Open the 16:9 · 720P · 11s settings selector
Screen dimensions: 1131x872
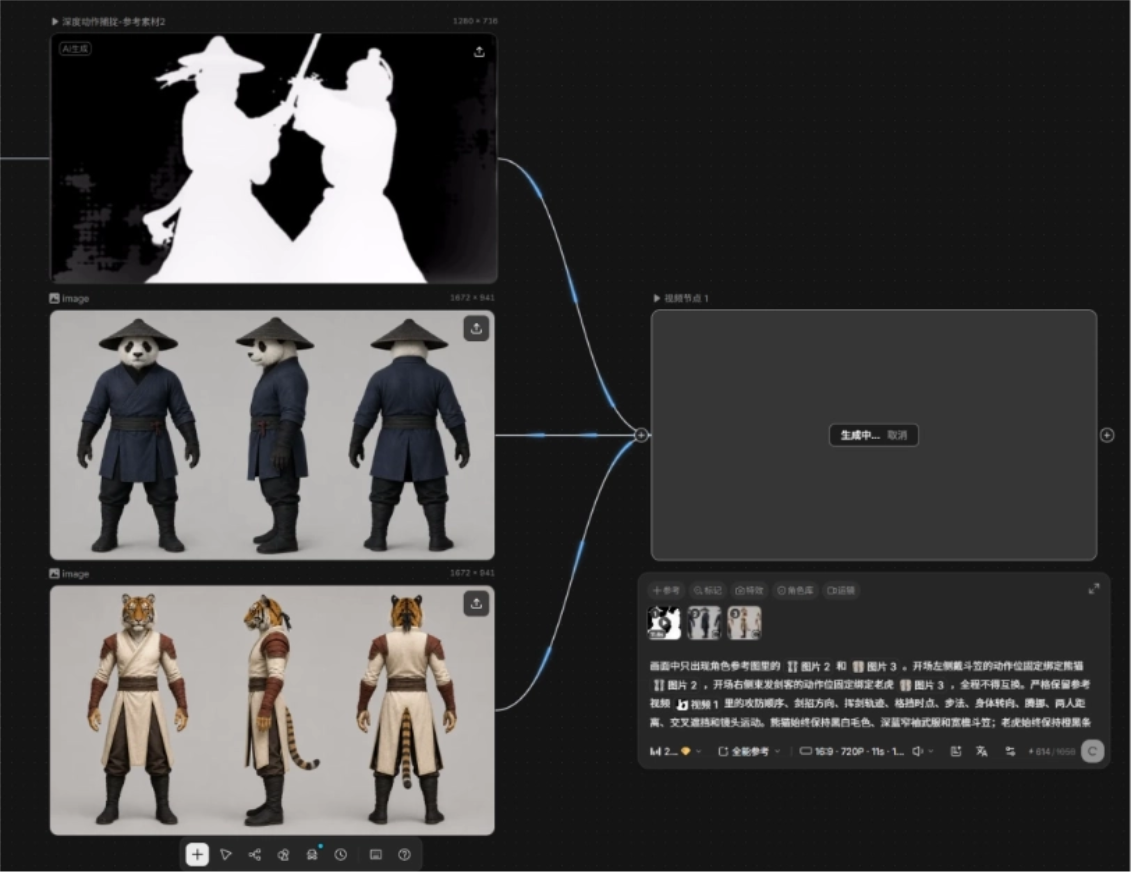(x=851, y=752)
